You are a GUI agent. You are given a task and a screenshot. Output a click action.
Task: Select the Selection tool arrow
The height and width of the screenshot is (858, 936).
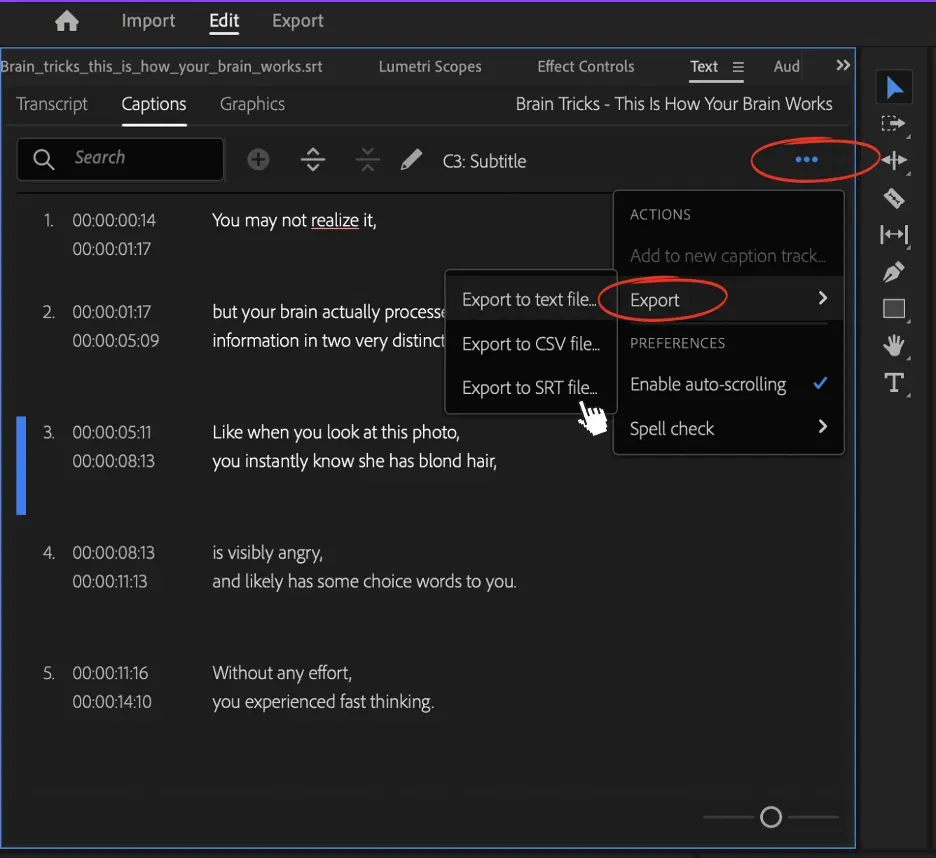[894, 88]
